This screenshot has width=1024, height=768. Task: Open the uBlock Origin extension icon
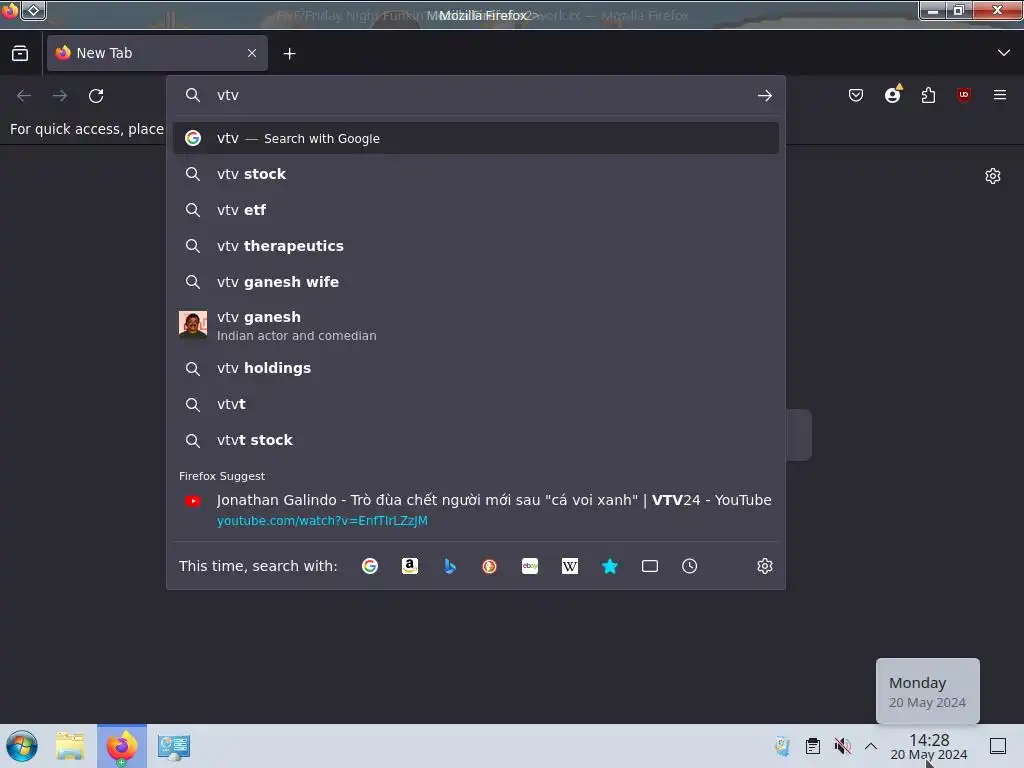click(963, 95)
